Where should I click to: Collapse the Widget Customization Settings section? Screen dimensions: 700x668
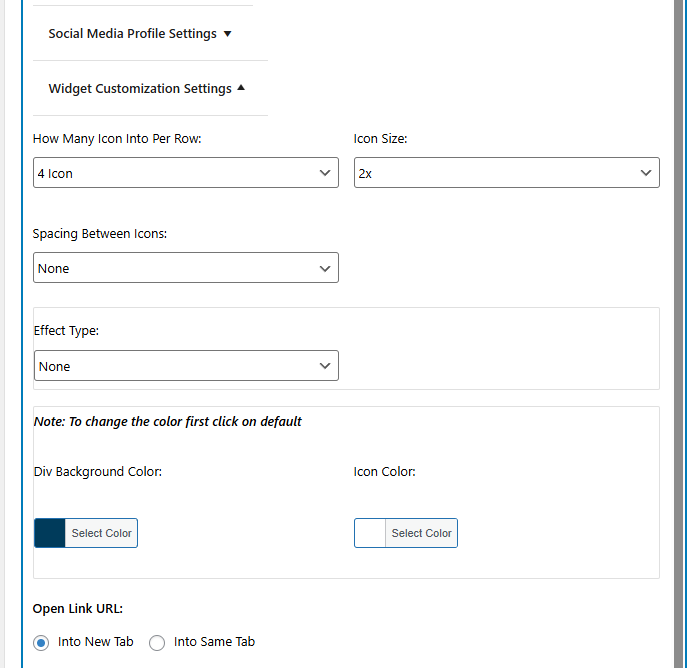[x=139, y=89]
